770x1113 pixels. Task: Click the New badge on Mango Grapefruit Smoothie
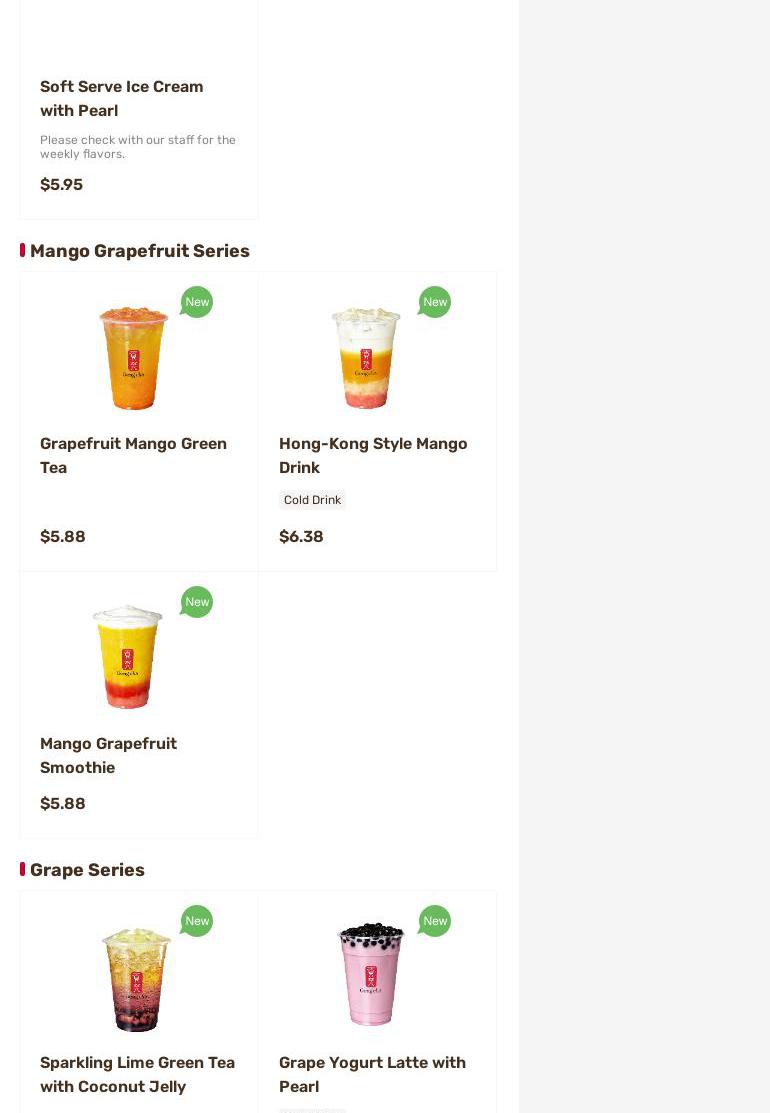[197, 602]
